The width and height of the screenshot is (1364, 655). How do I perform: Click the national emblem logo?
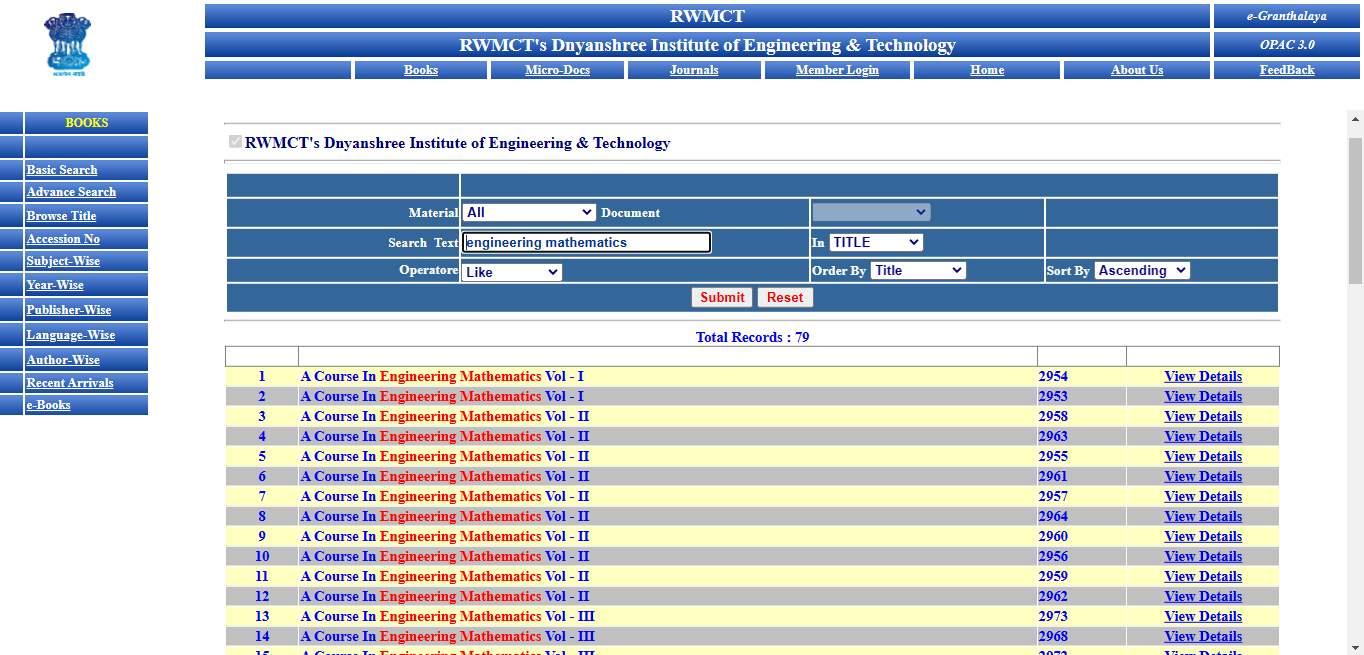[x=67, y=45]
